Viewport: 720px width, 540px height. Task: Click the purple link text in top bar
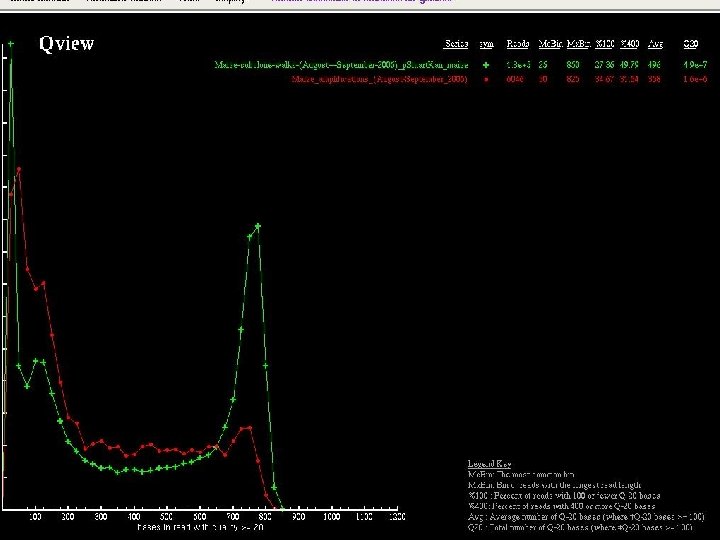[x=362, y=2]
